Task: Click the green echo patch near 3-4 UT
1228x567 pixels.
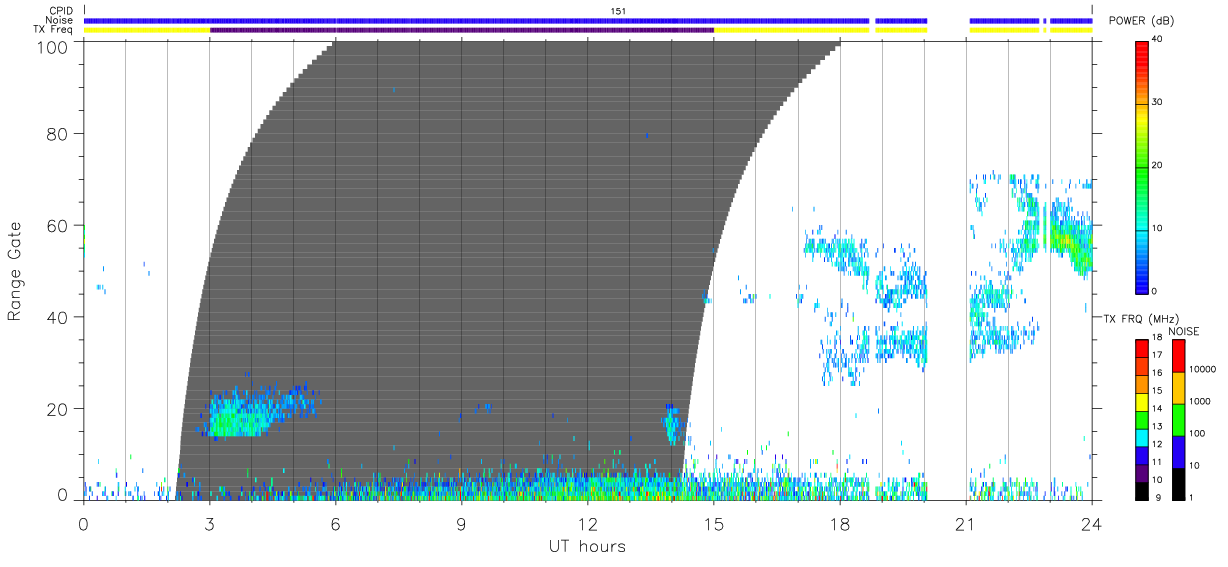Action: tap(238, 417)
